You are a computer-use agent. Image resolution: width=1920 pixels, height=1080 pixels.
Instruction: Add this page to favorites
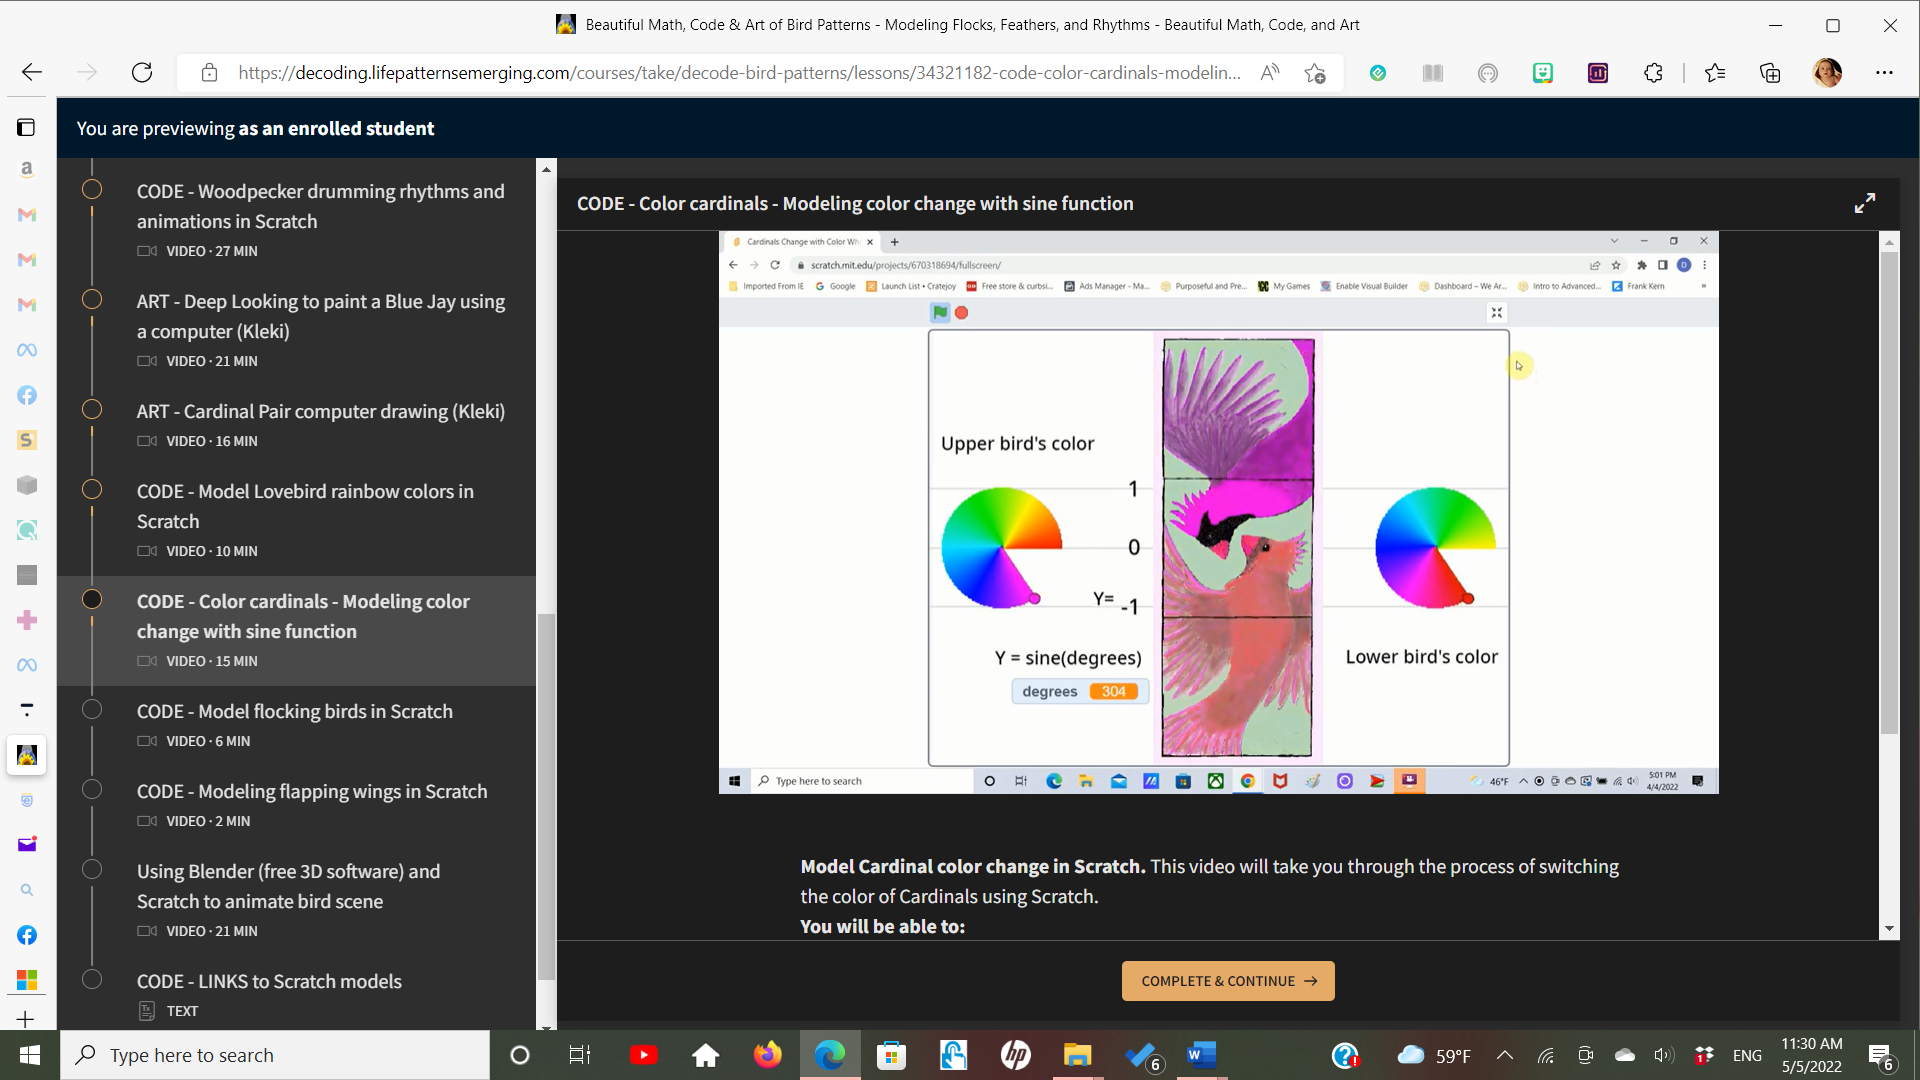point(1315,73)
